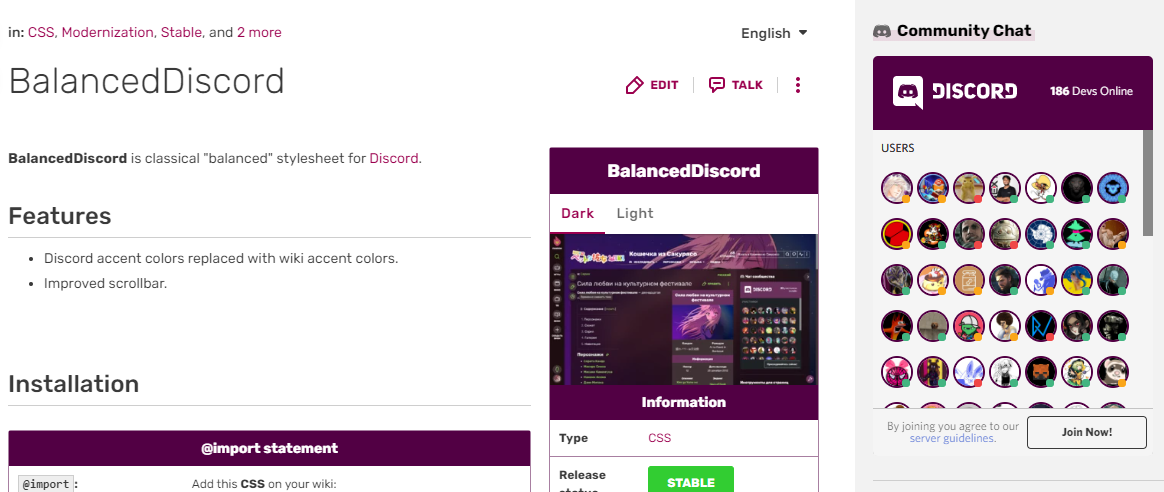This screenshot has width=1164, height=492.
Task: Click the BalancedDiscord page title
Action: 146,81
